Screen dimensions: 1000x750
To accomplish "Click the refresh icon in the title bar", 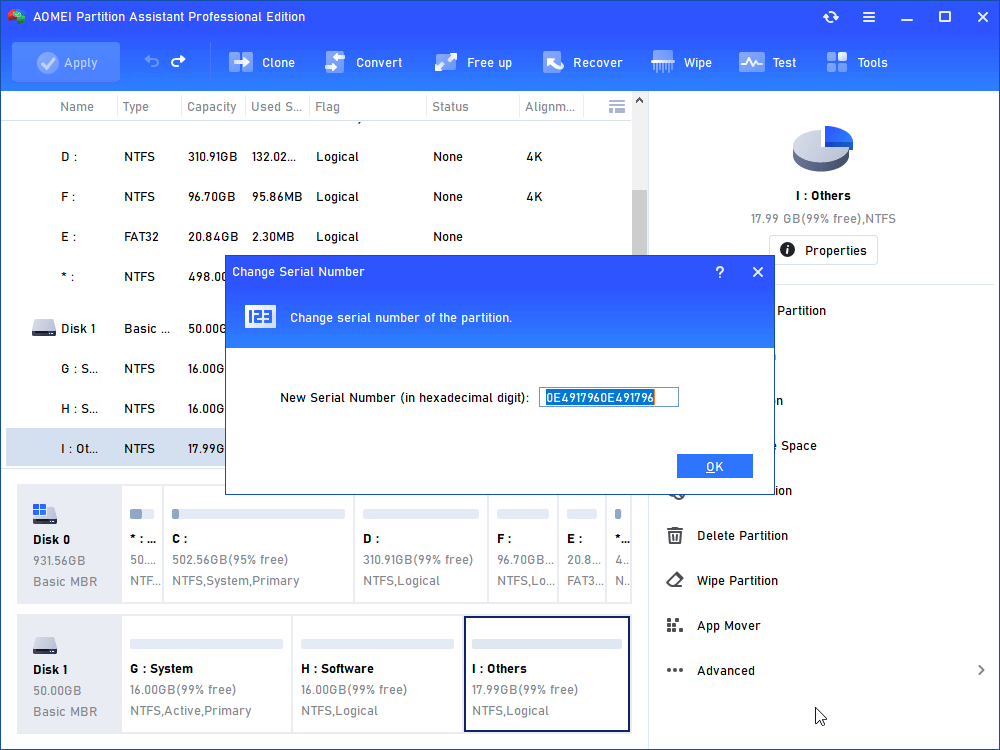I will point(830,17).
